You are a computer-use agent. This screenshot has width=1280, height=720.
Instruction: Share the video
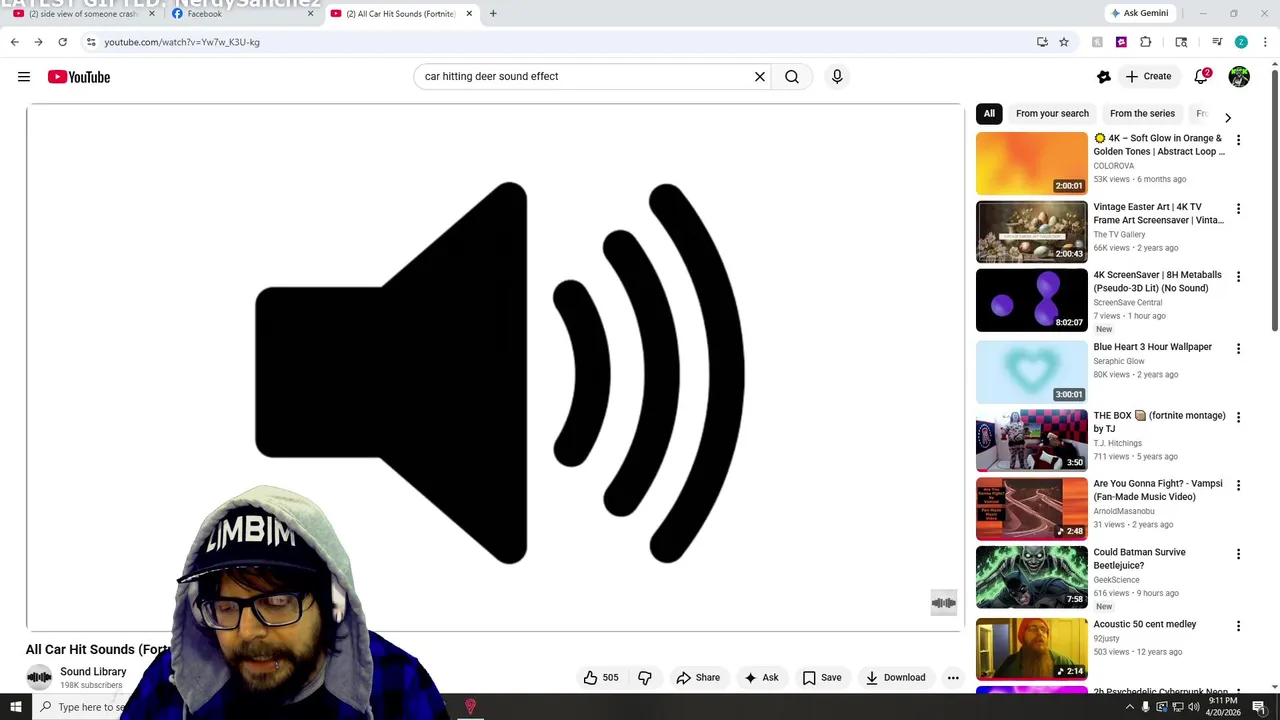coord(698,677)
